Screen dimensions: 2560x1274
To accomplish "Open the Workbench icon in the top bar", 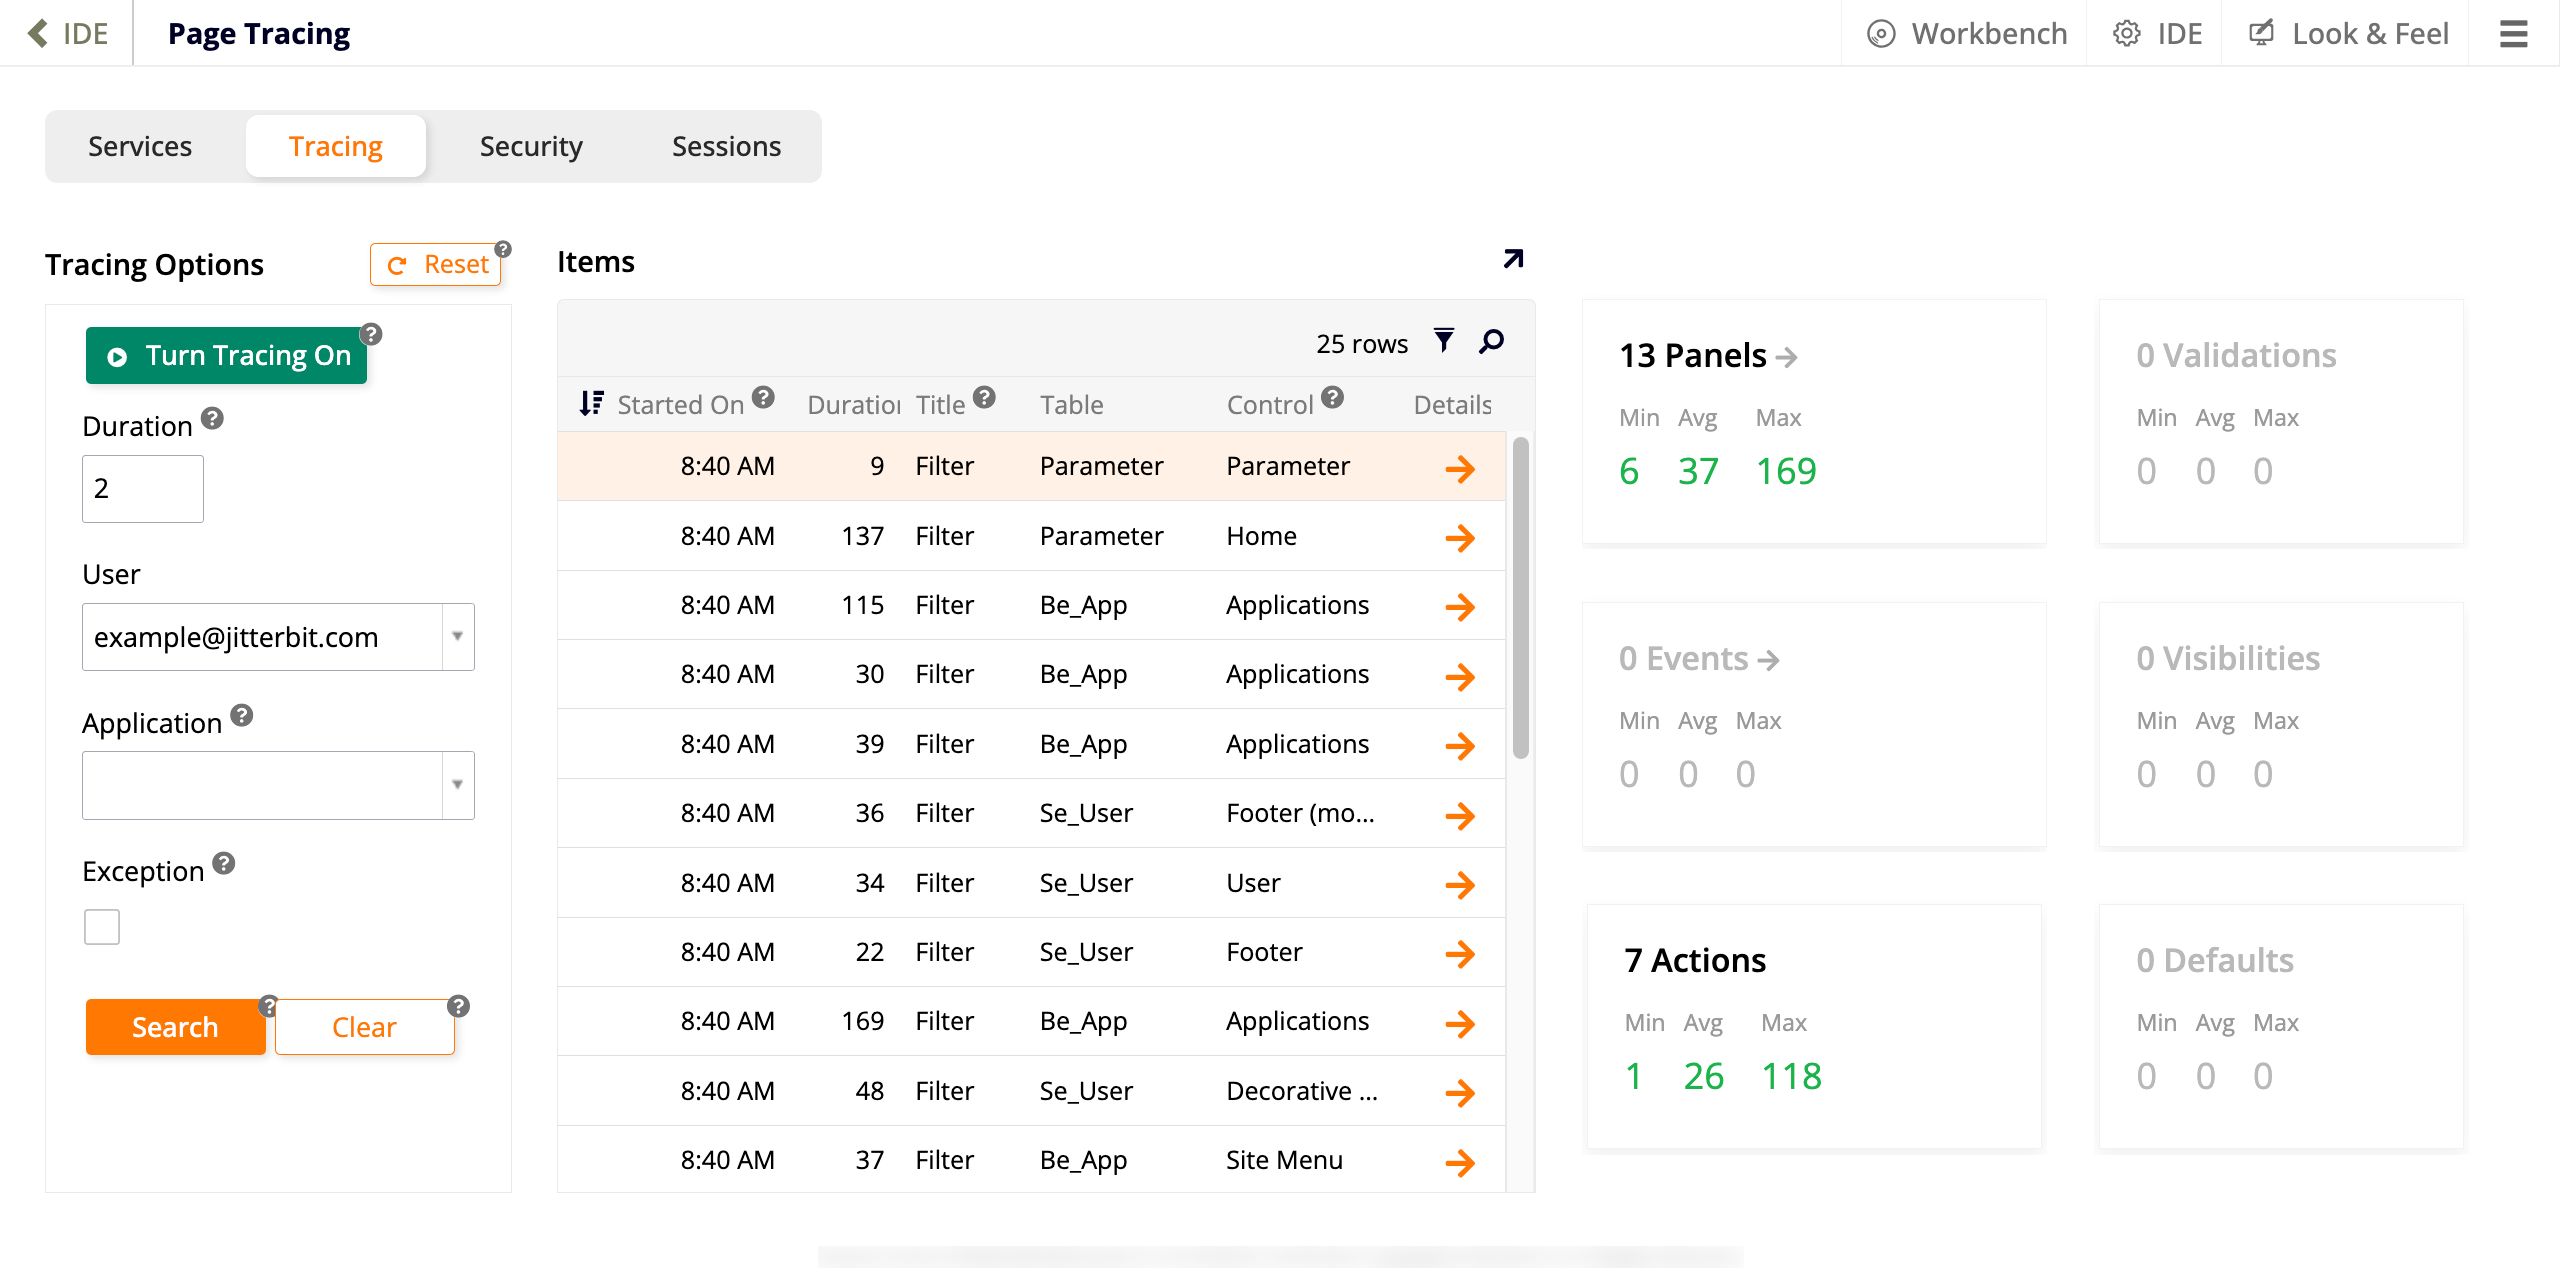I will (1883, 32).
